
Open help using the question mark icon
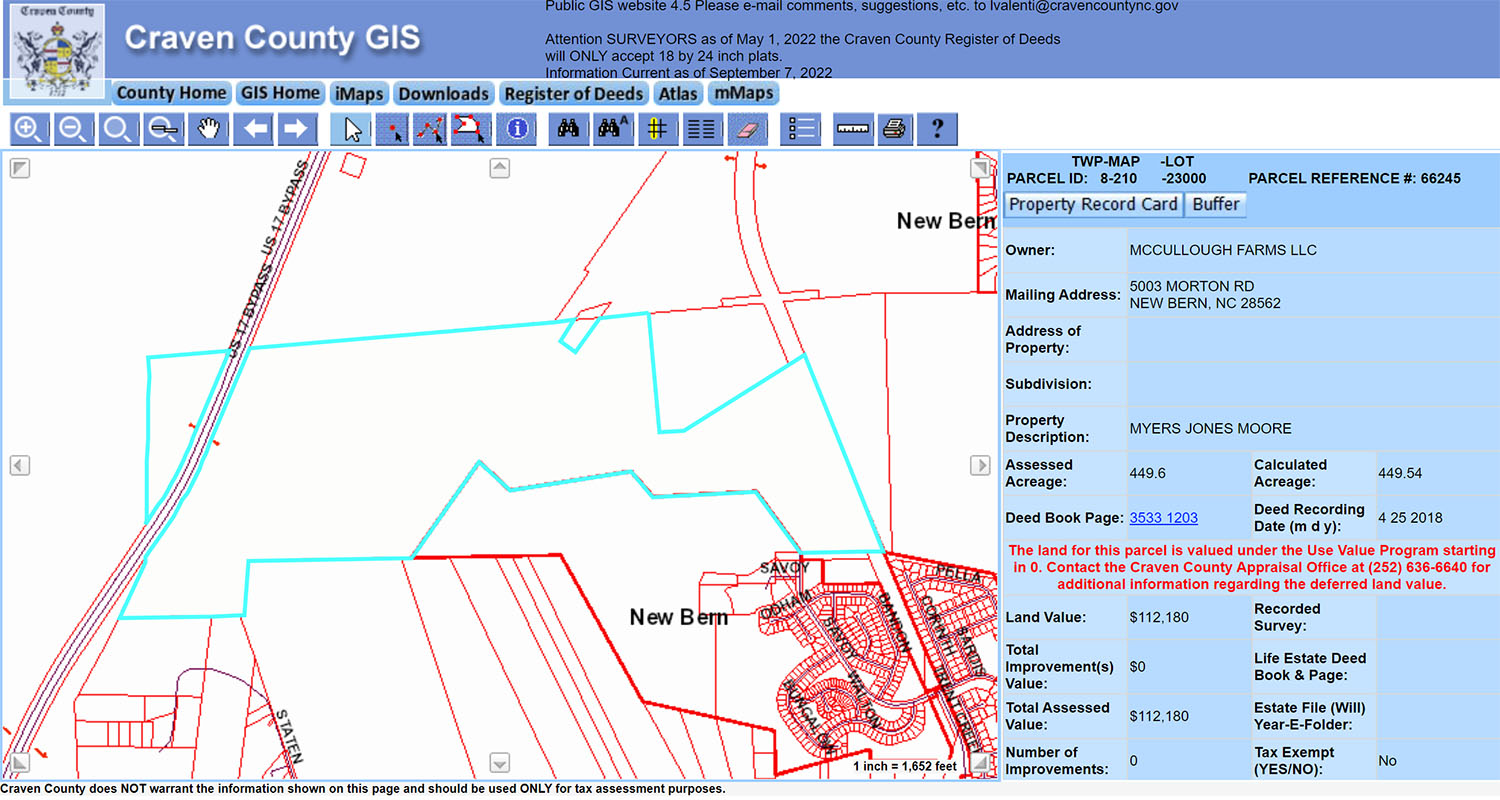point(936,129)
